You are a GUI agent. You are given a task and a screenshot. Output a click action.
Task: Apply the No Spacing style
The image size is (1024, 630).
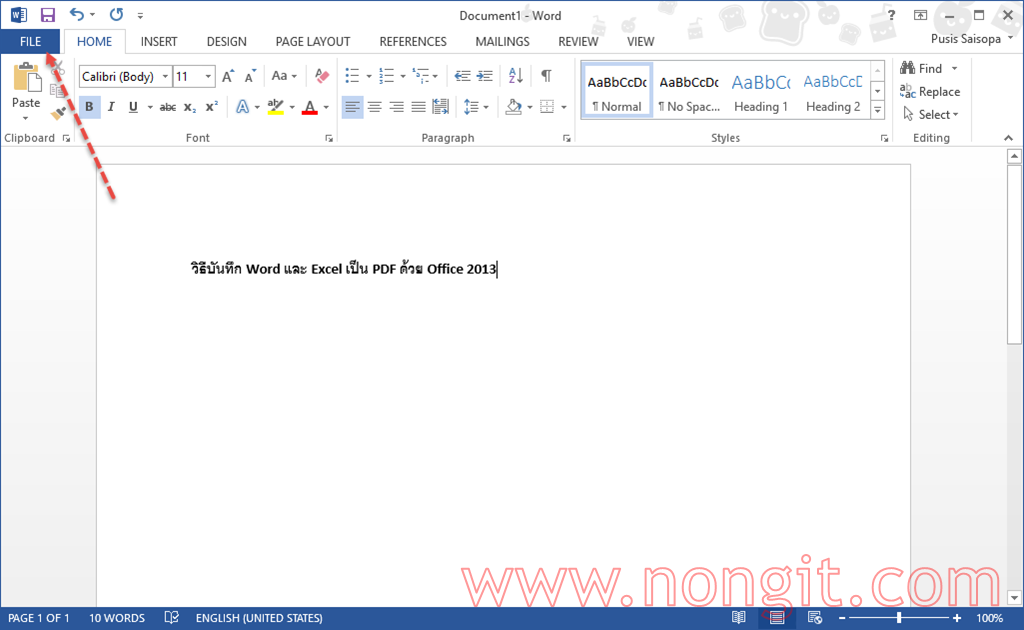tap(689, 91)
